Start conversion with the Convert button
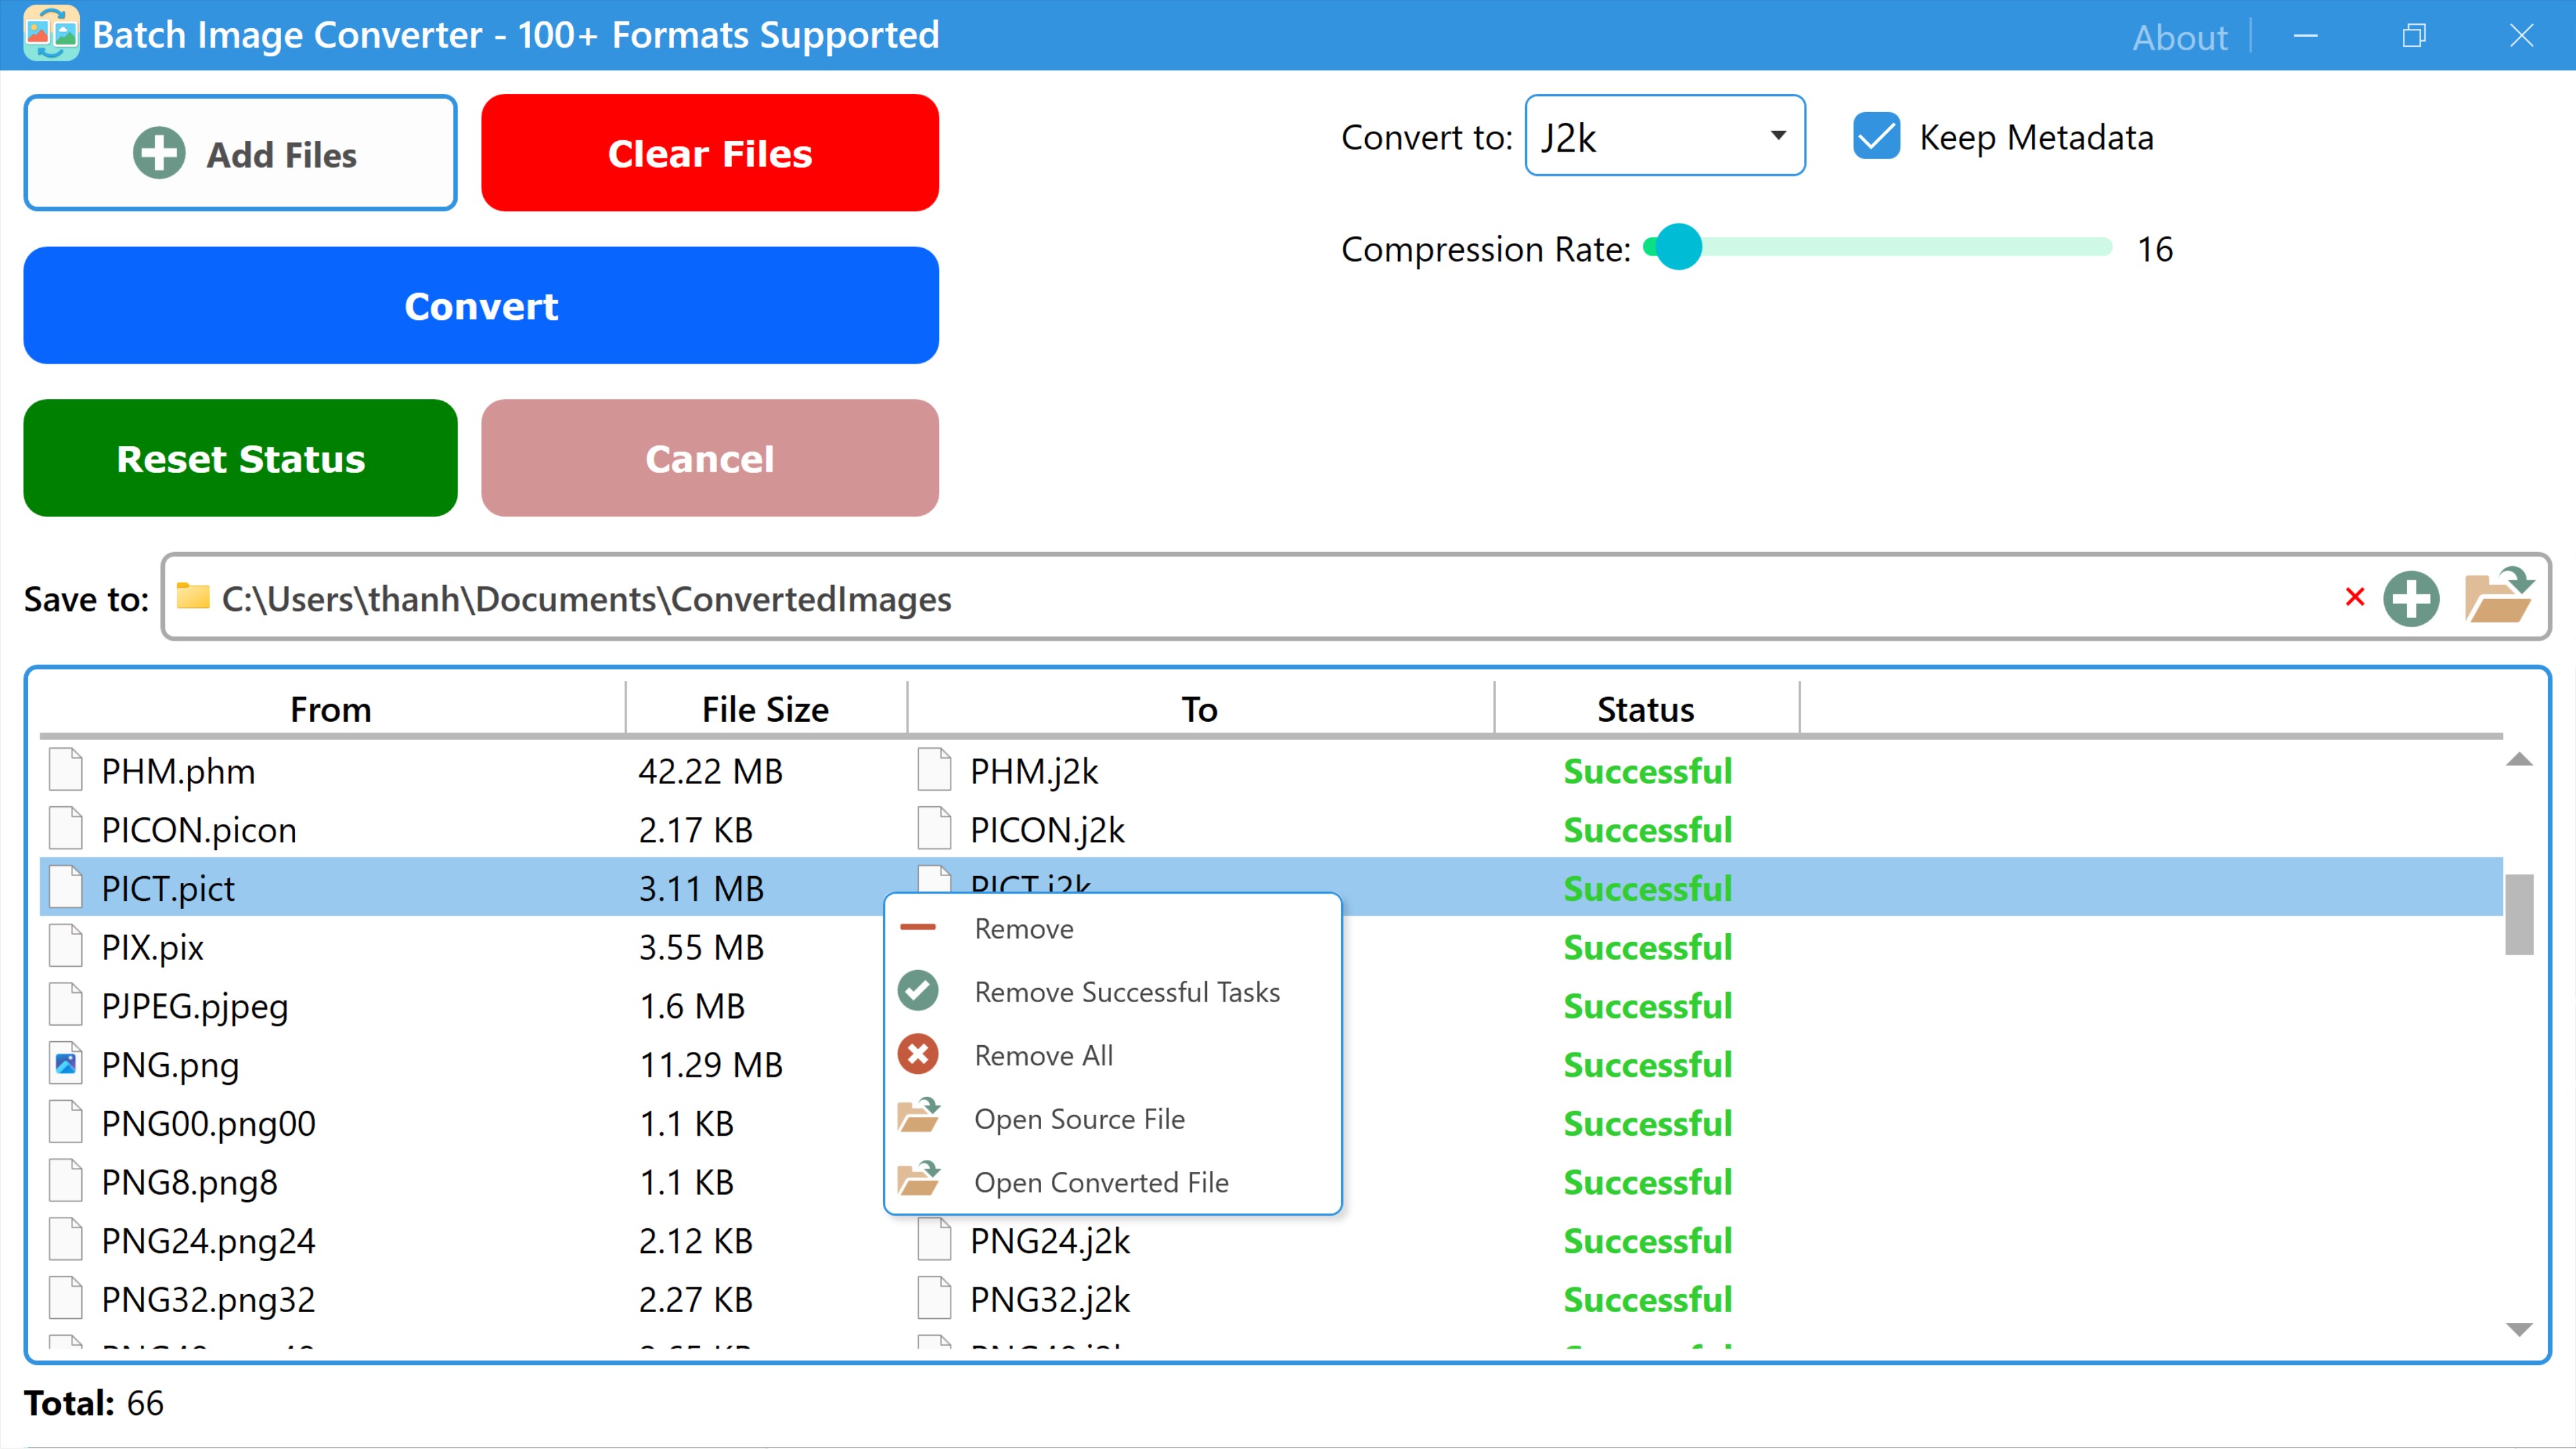The width and height of the screenshot is (2576, 1449). 481,305
